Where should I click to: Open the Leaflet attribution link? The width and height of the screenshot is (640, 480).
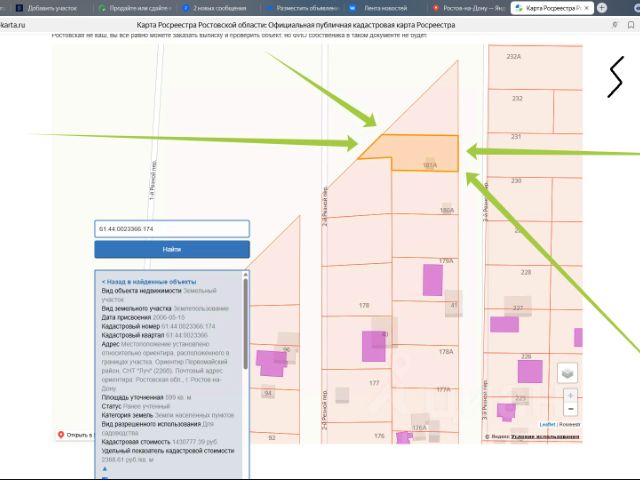(547, 424)
